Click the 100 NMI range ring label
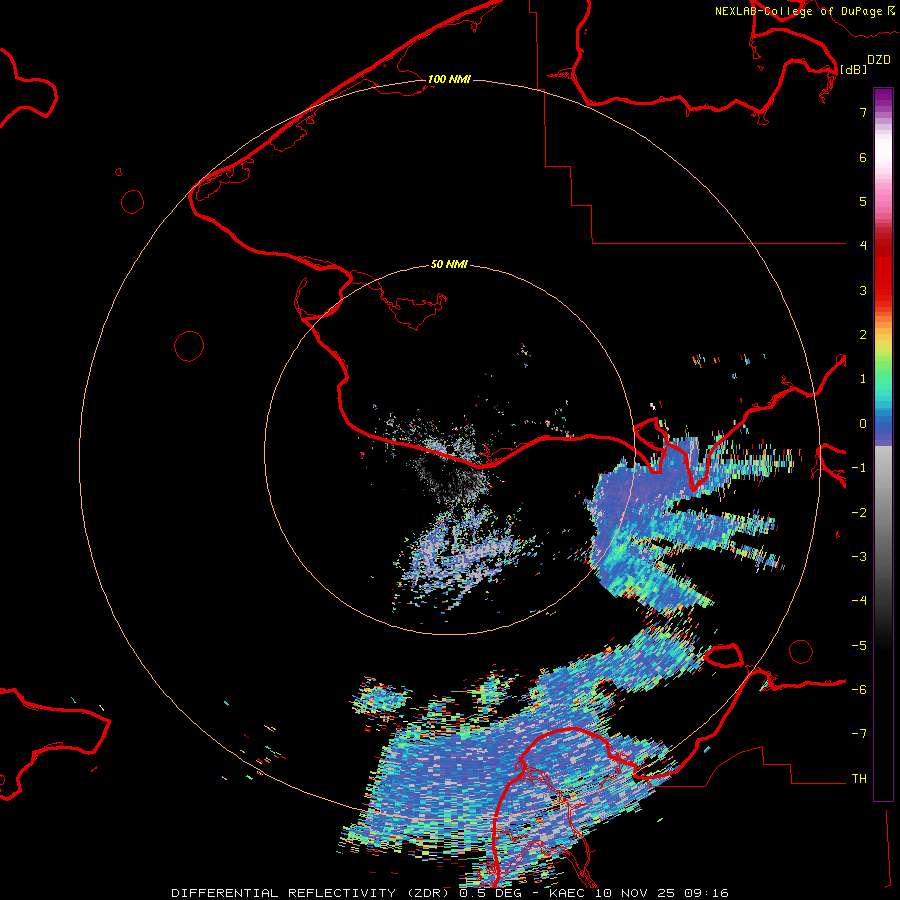The image size is (900, 900). pyautogui.click(x=449, y=79)
